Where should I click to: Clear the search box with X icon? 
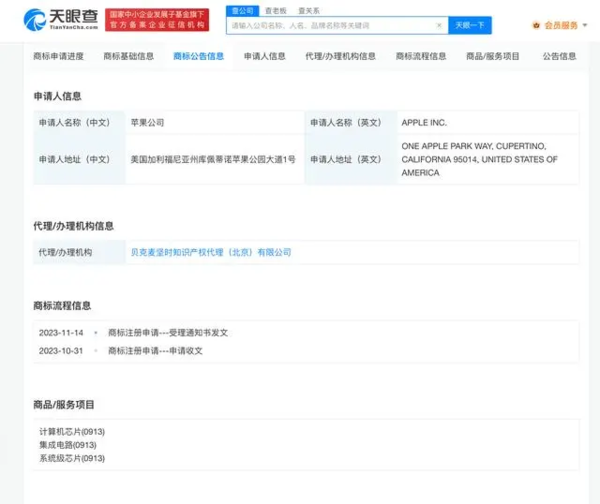(439, 26)
